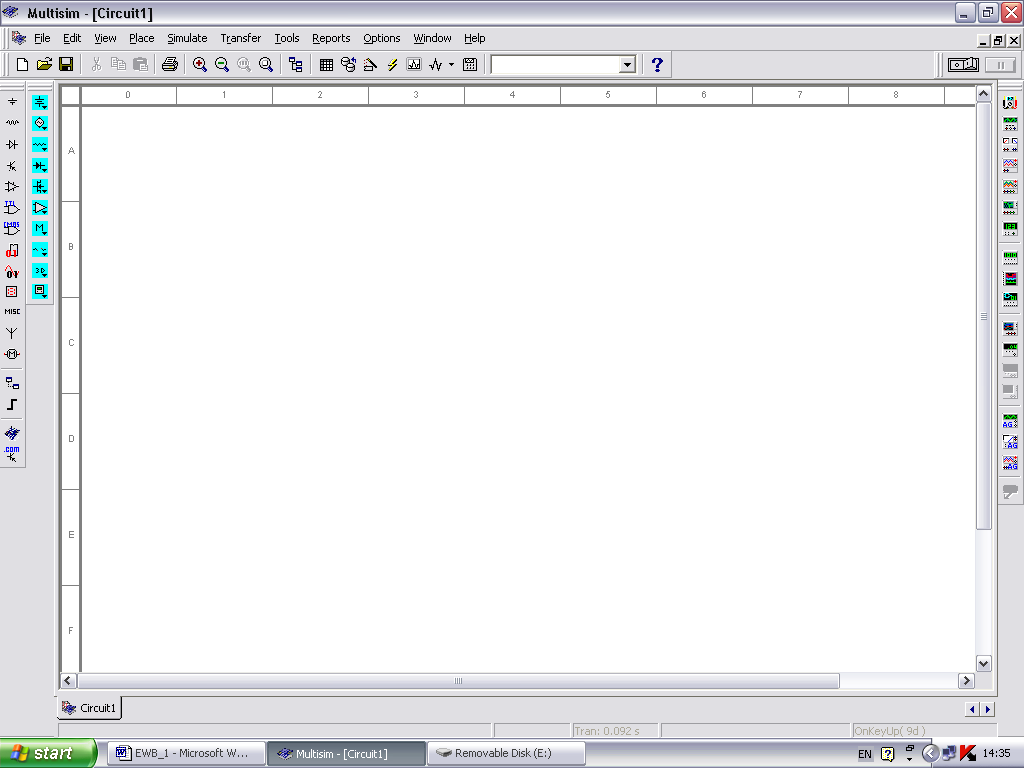Print the circuit
This screenshot has height=768, width=1024.
tap(170, 64)
